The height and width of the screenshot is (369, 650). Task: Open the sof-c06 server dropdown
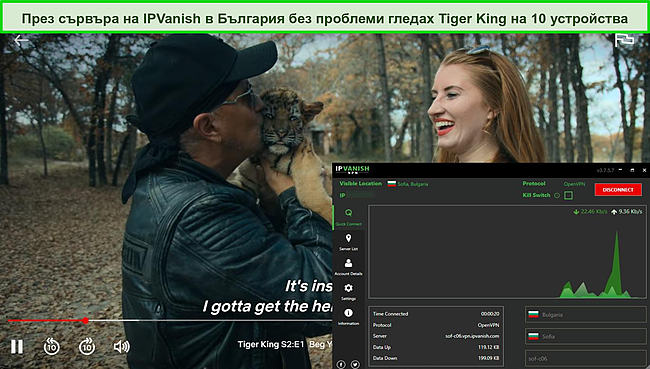click(x=586, y=358)
